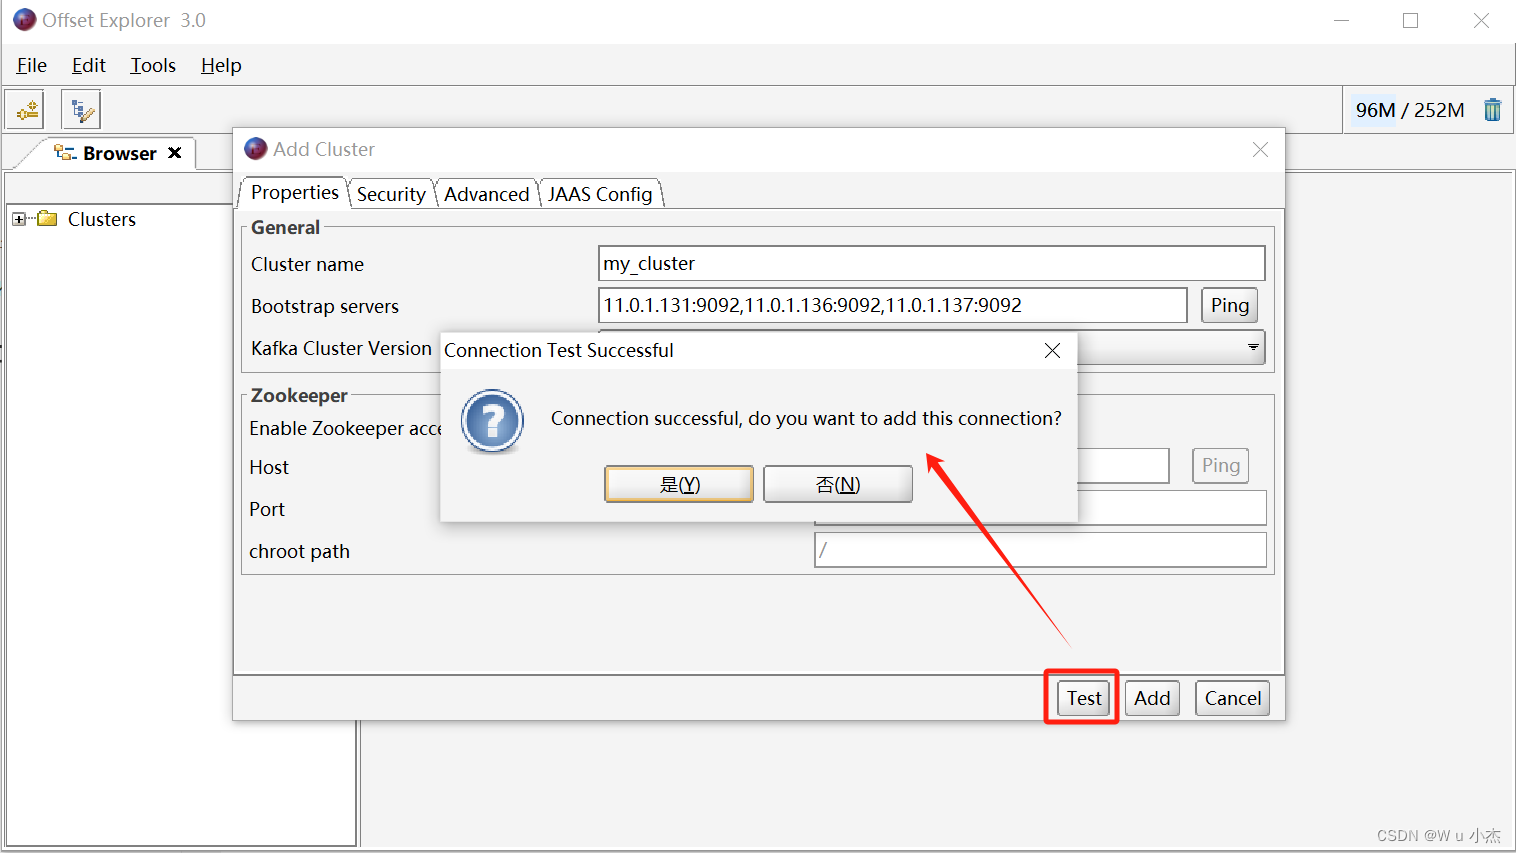This screenshot has width=1516, height=853.
Task: Click the trash can garbage collection icon
Action: click(x=1492, y=110)
